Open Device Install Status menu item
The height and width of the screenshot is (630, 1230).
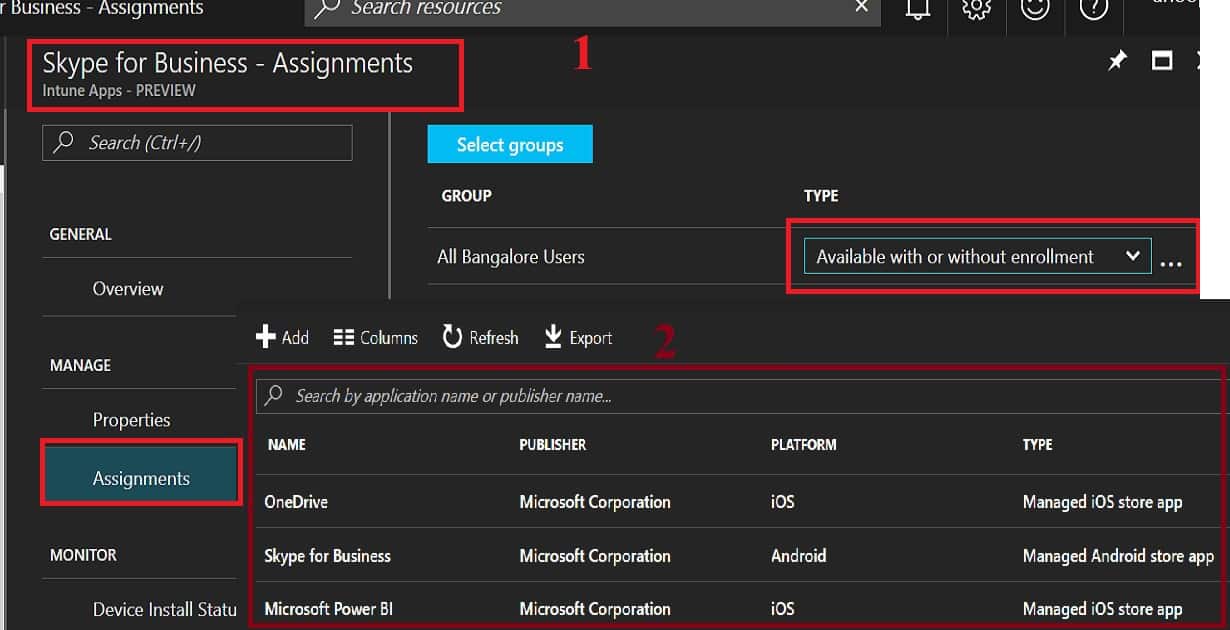[164, 609]
